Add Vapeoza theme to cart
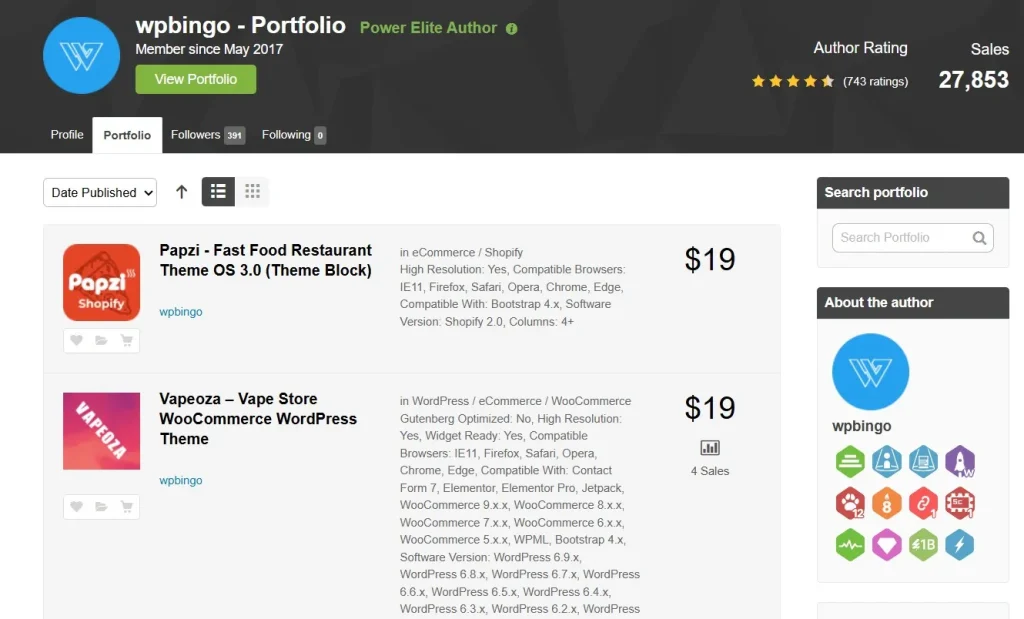Screen dimensions: 1024x619 click(x=126, y=507)
